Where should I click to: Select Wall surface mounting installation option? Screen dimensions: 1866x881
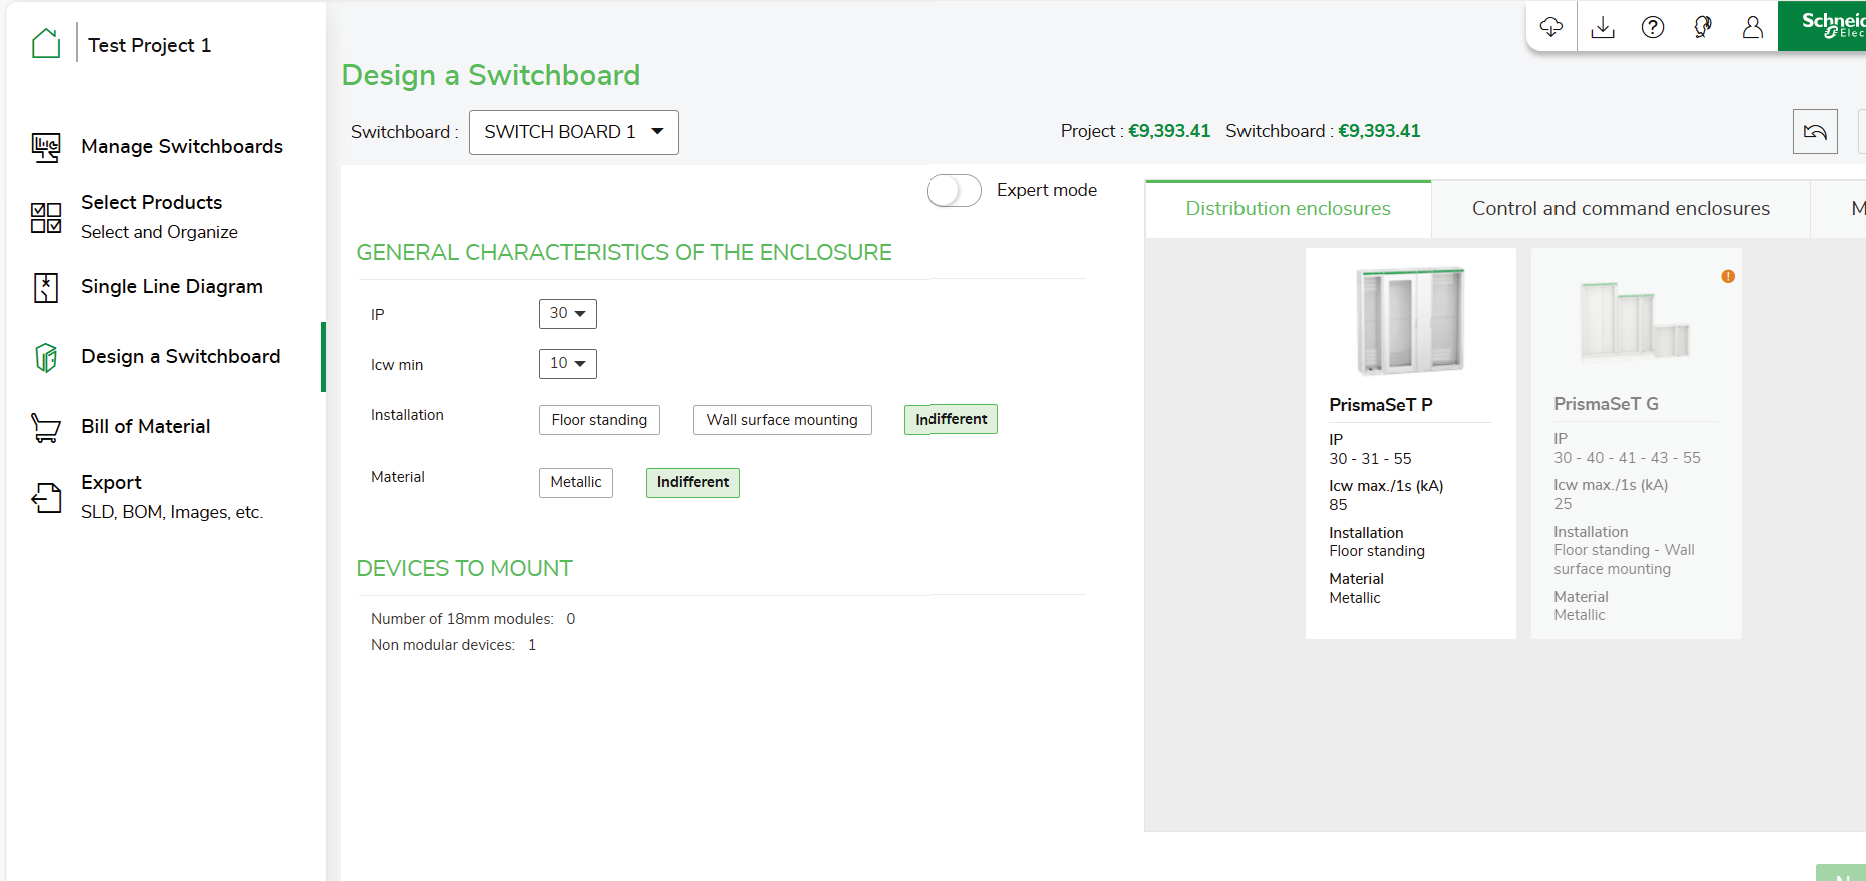[x=782, y=420]
